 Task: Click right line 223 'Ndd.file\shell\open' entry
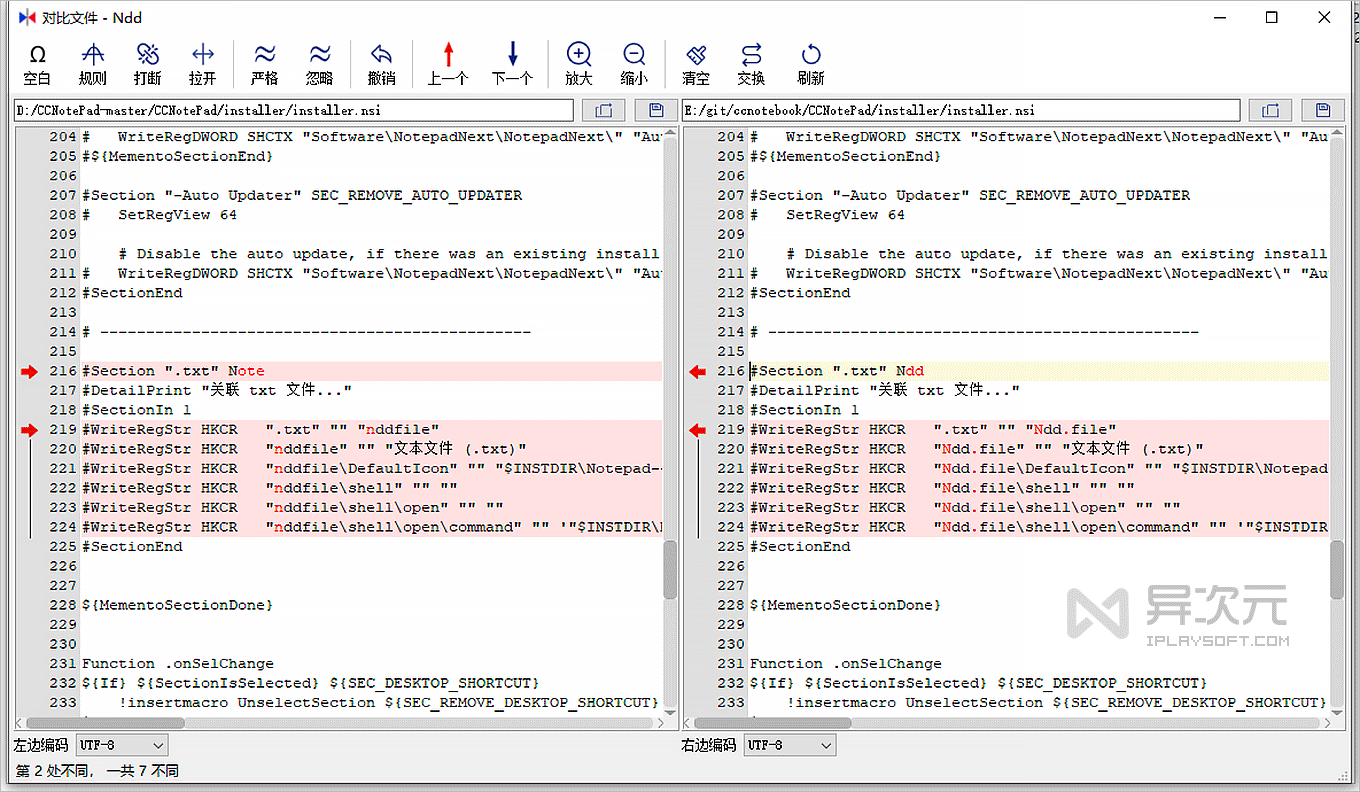tap(965, 508)
